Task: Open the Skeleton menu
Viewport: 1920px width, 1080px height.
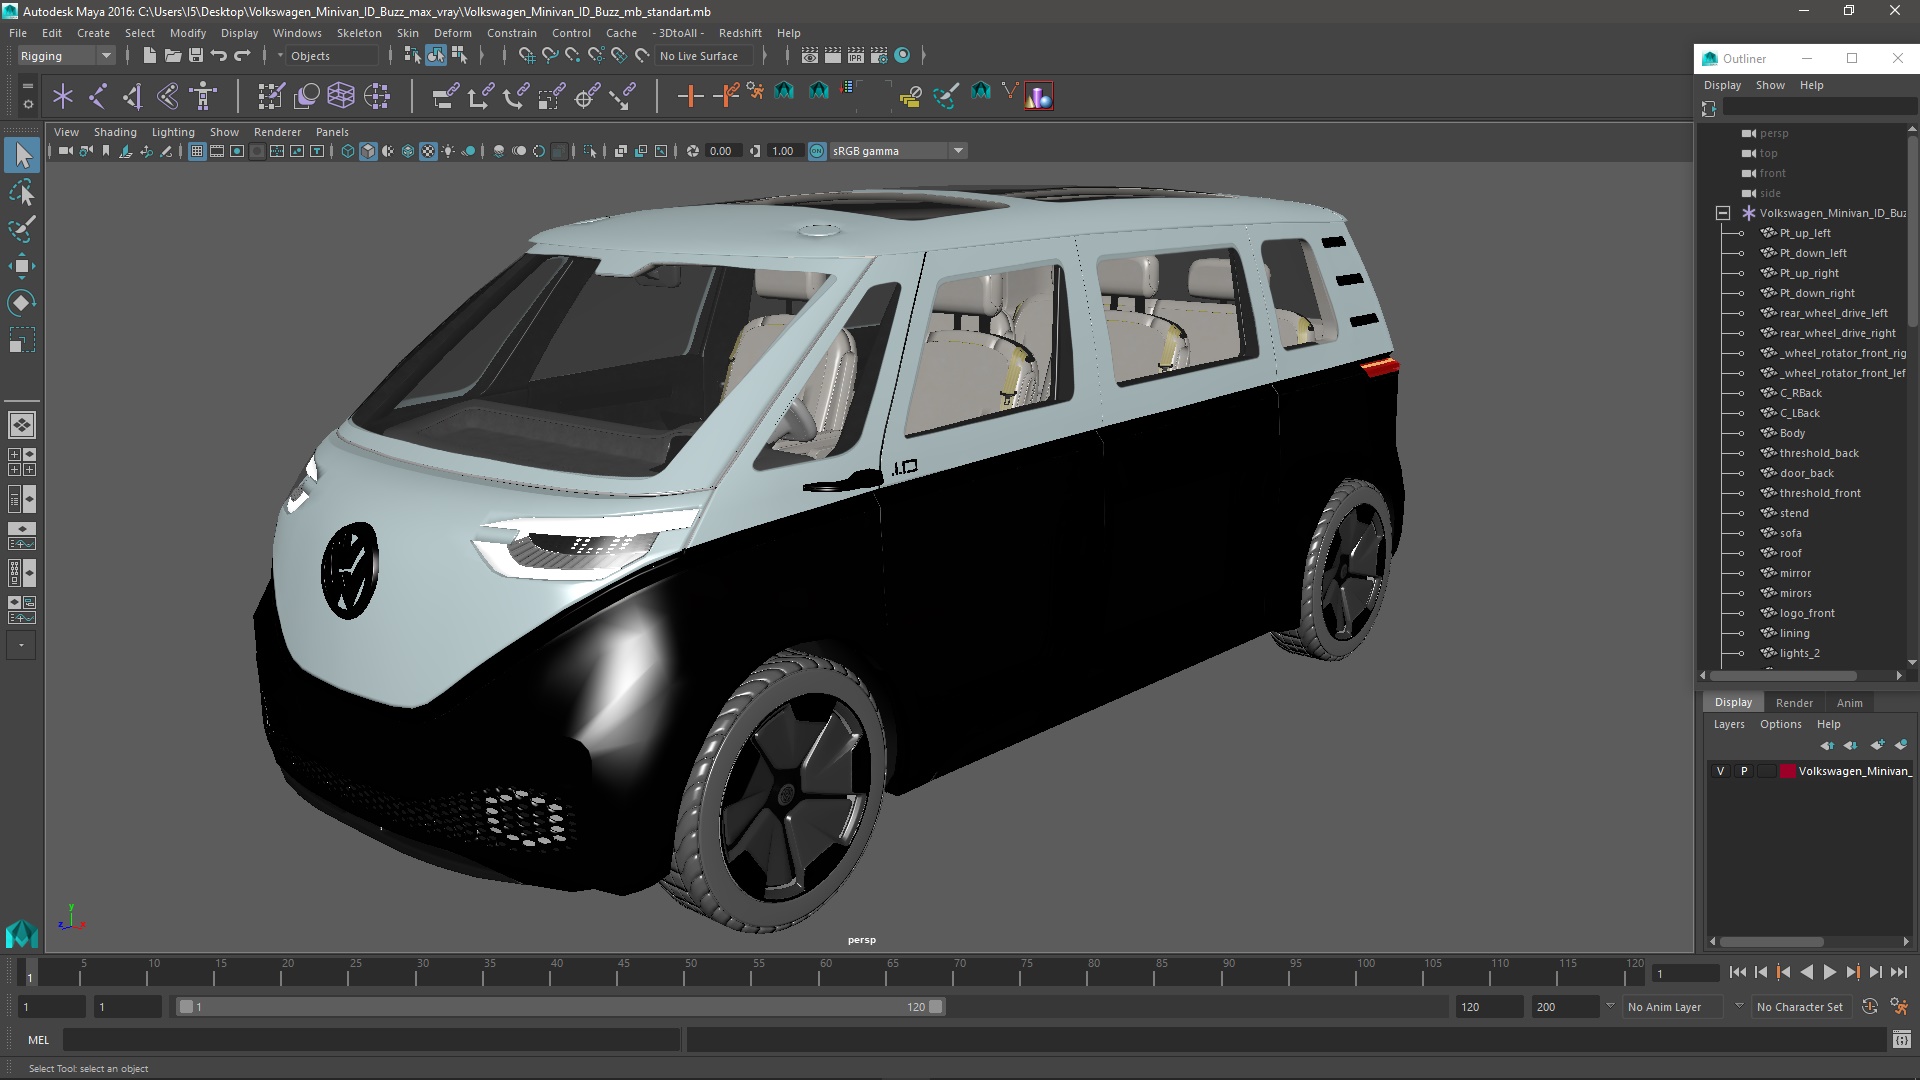Action: click(x=359, y=33)
